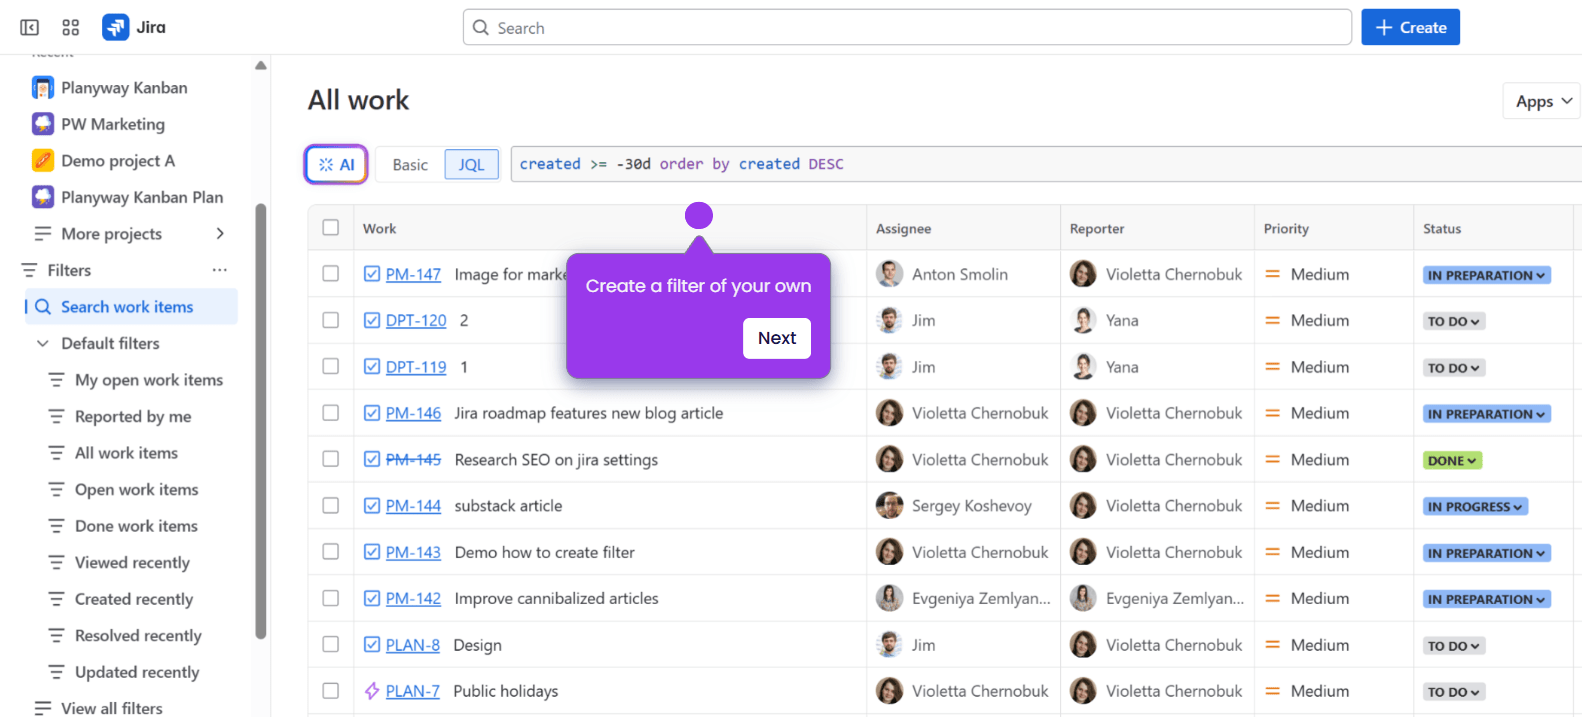Select Done work items filter

pos(136,526)
